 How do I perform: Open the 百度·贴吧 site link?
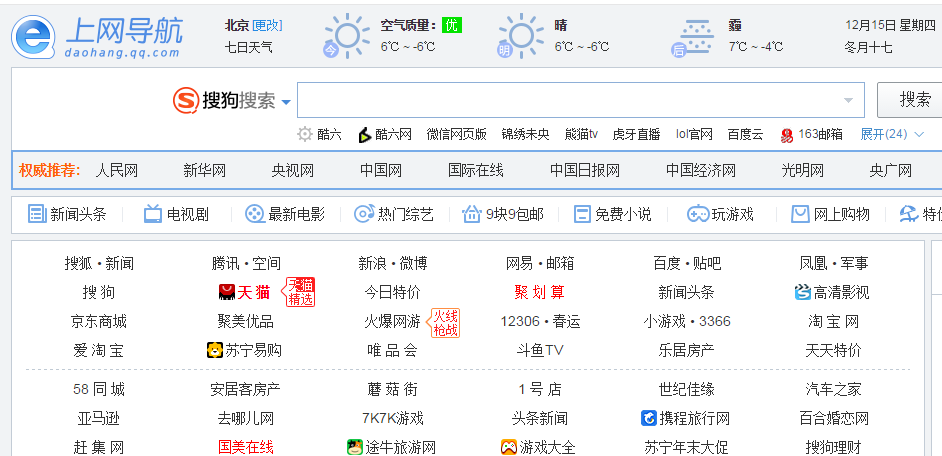687,263
